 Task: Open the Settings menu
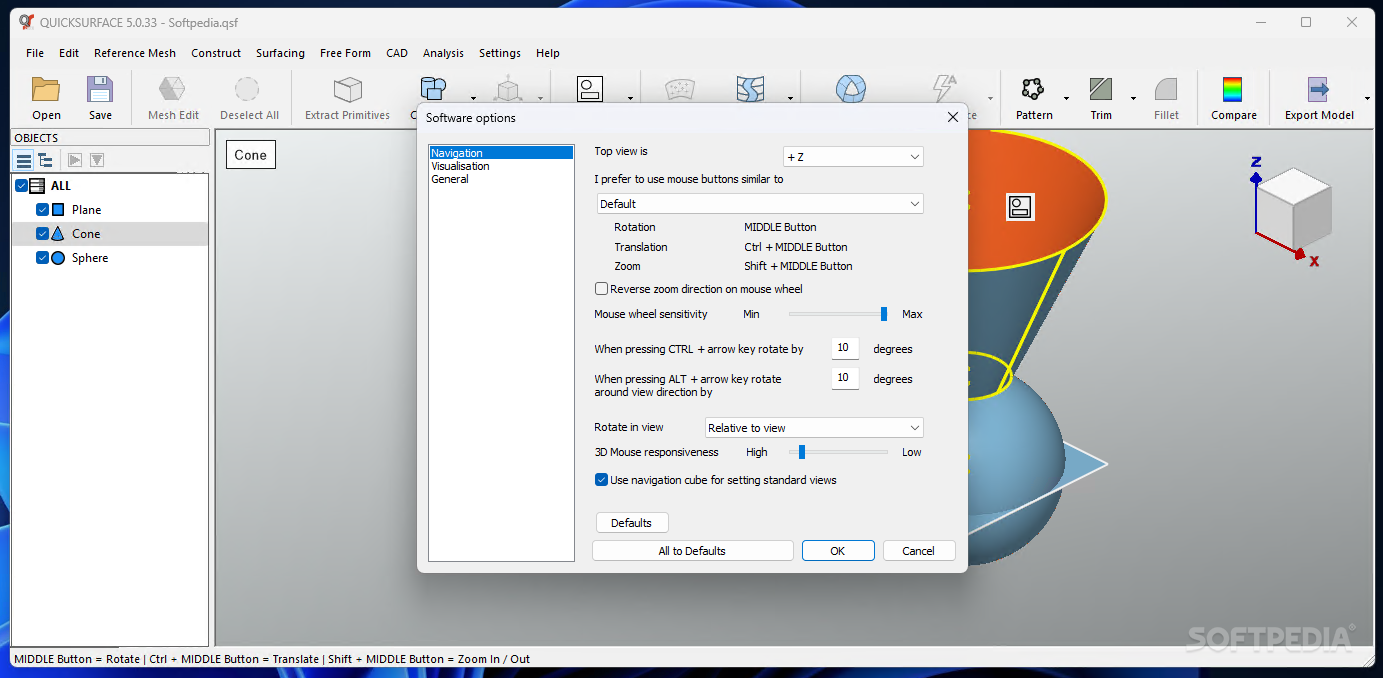click(x=500, y=53)
